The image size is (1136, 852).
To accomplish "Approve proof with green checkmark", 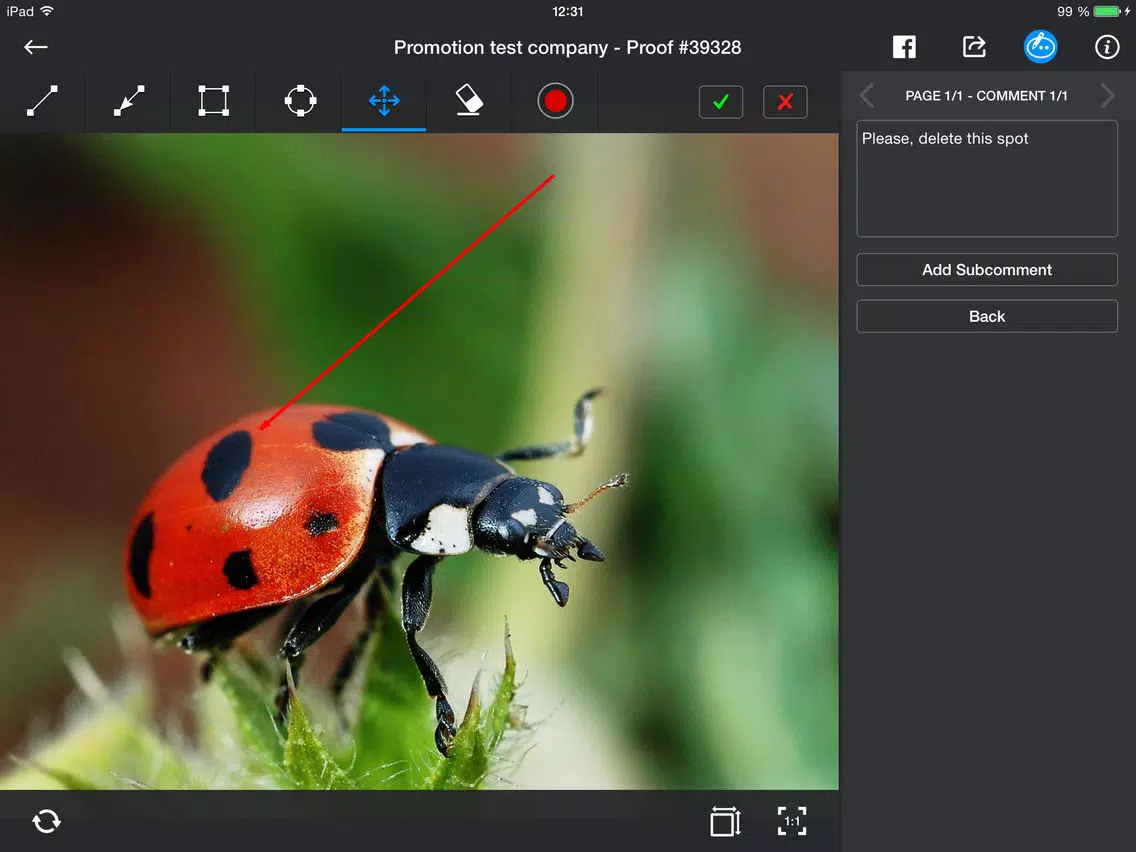I will click(721, 101).
